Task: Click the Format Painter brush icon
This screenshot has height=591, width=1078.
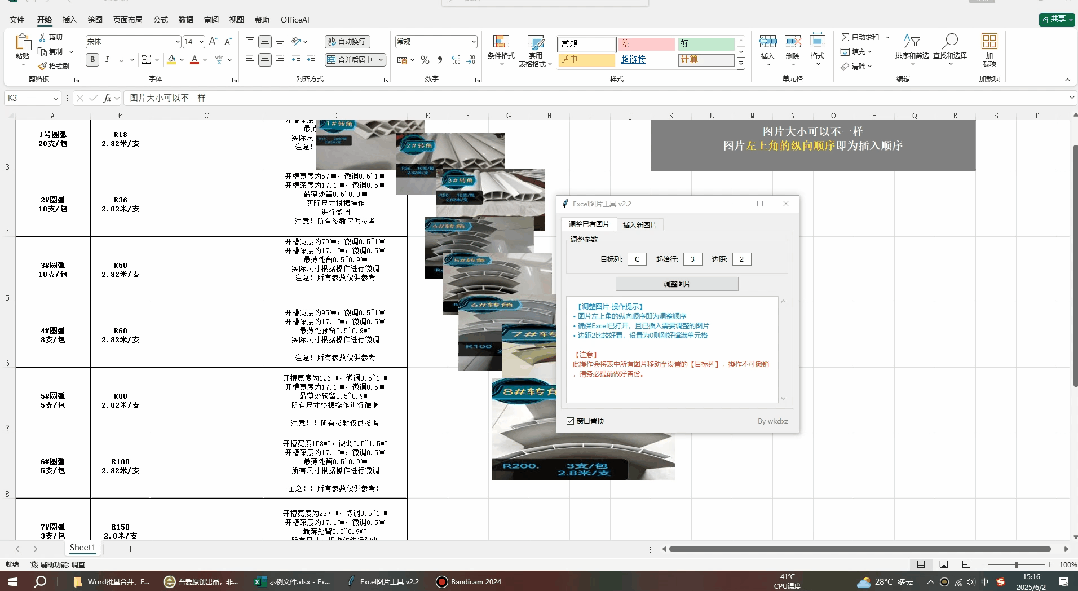Action: [x=42, y=66]
